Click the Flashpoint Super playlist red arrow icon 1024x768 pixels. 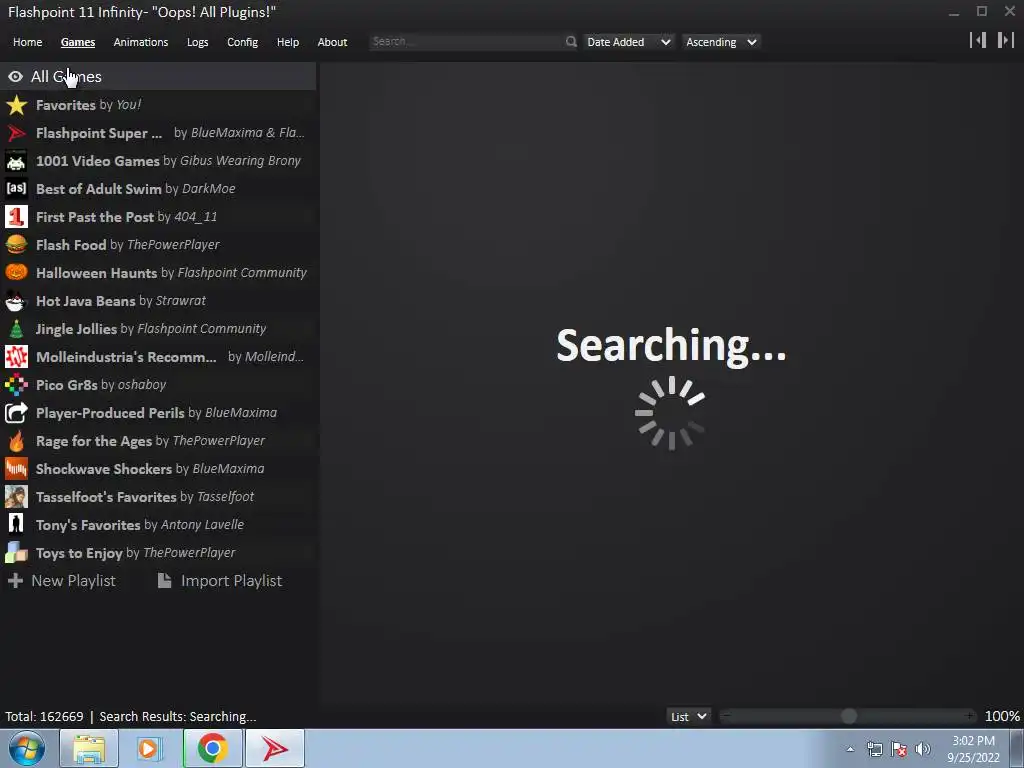point(16,133)
